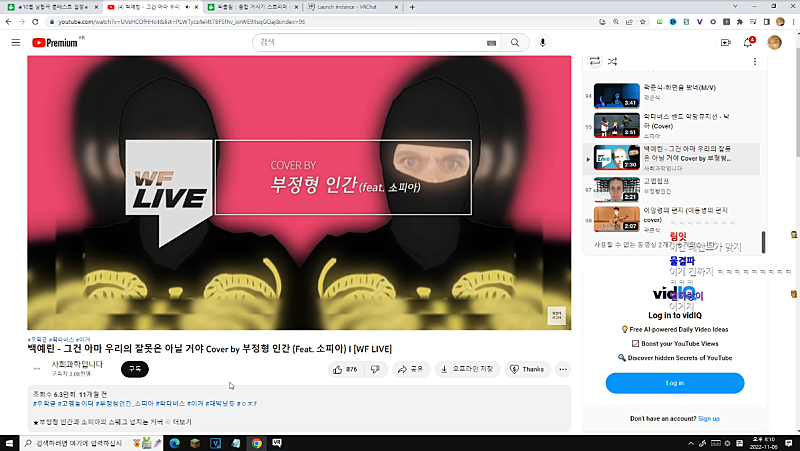This screenshot has width=800, height=451.
Task: Dislike the video
Action: 376,369
